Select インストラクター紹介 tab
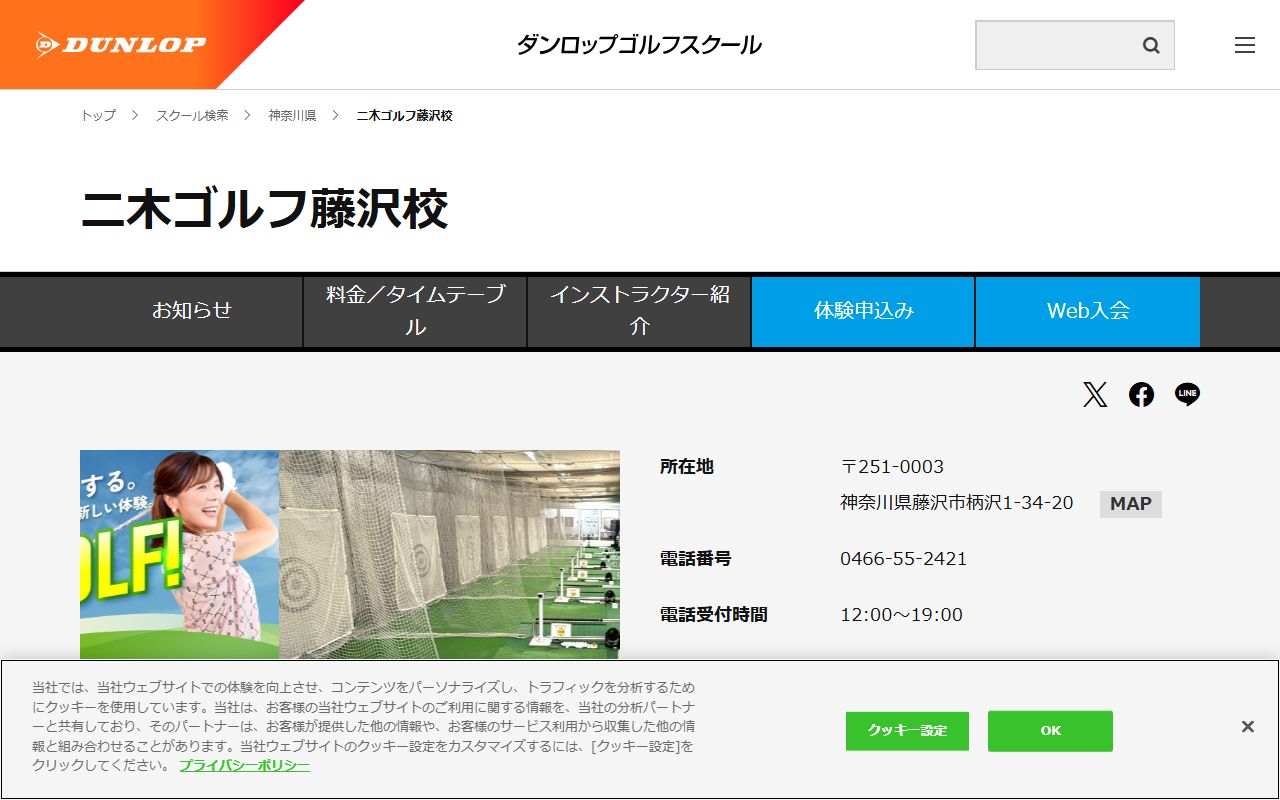Image resolution: width=1280 pixels, height=800 pixels. pos(639,311)
